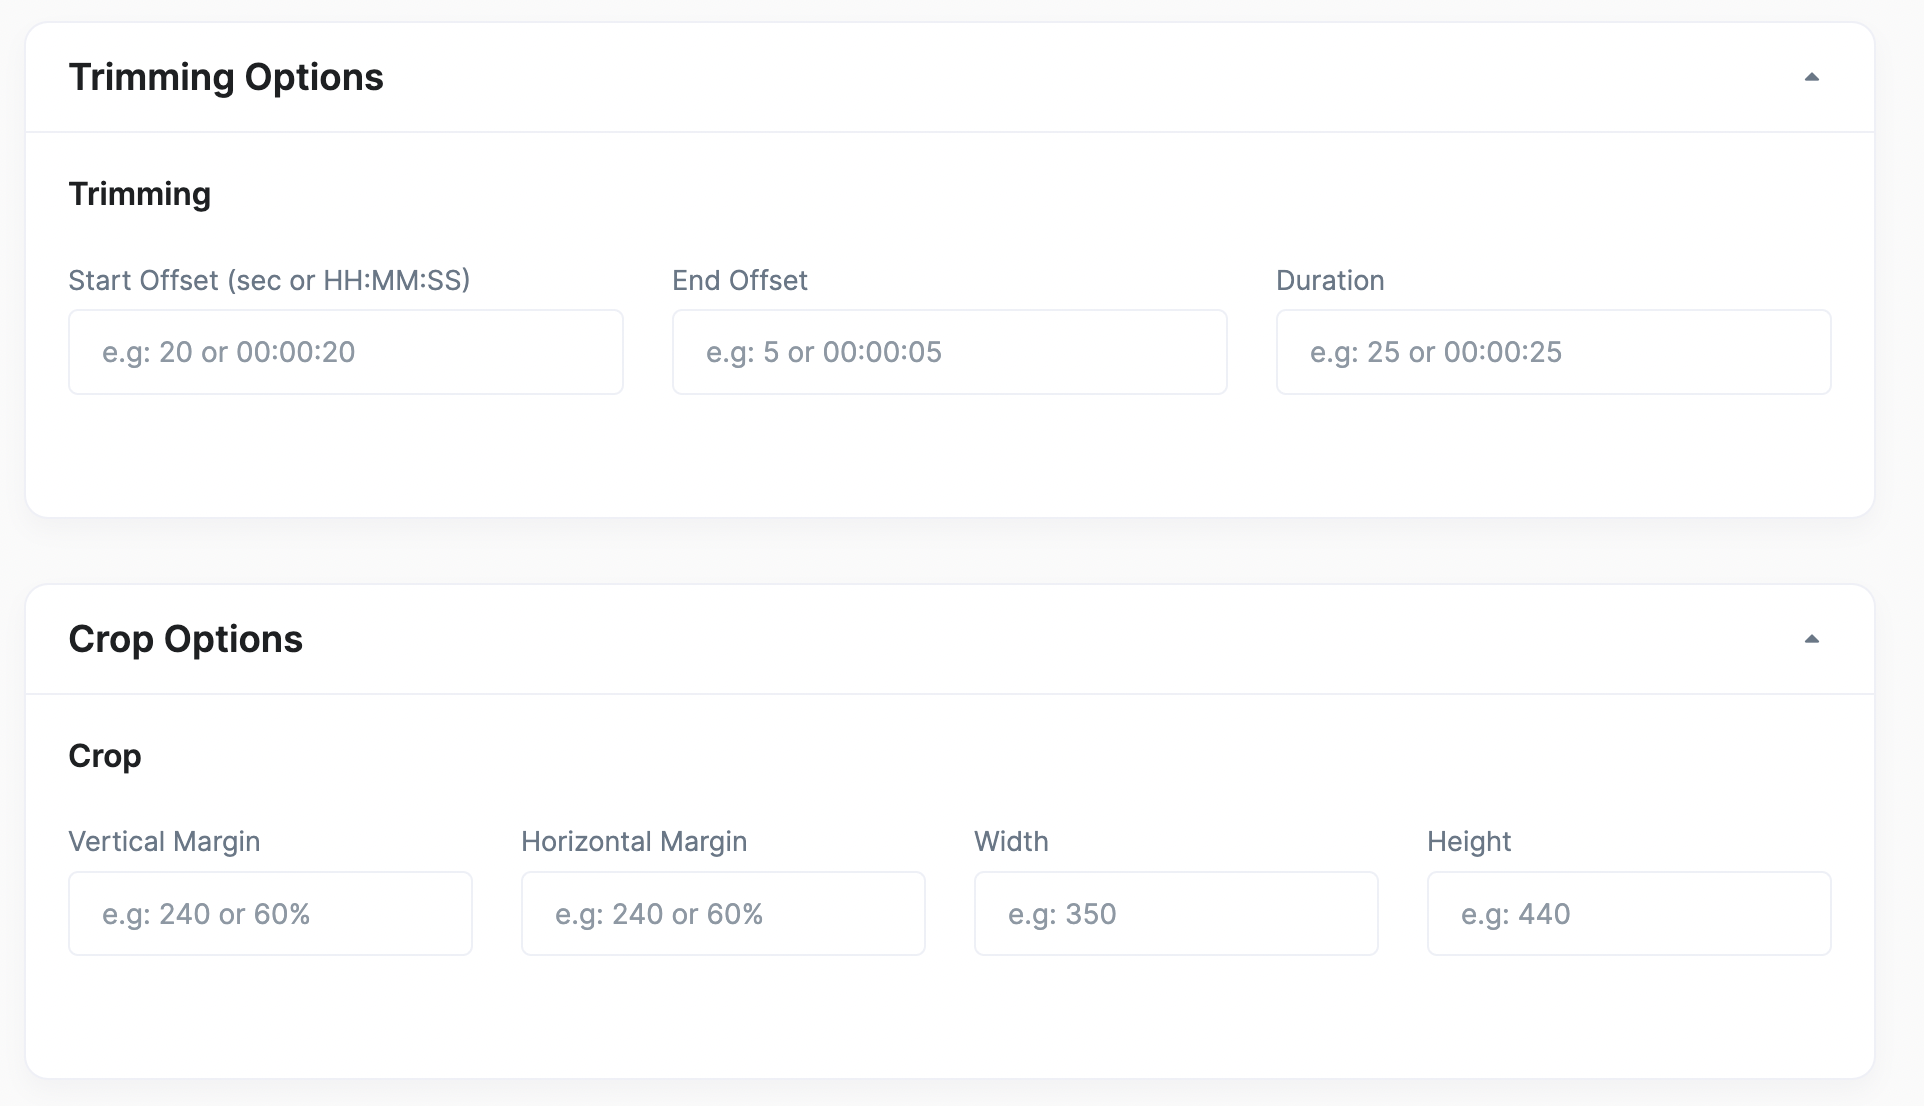Focus the Horizontal Margin input
Viewport: 1924px width, 1106px height.
coord(723,914)
